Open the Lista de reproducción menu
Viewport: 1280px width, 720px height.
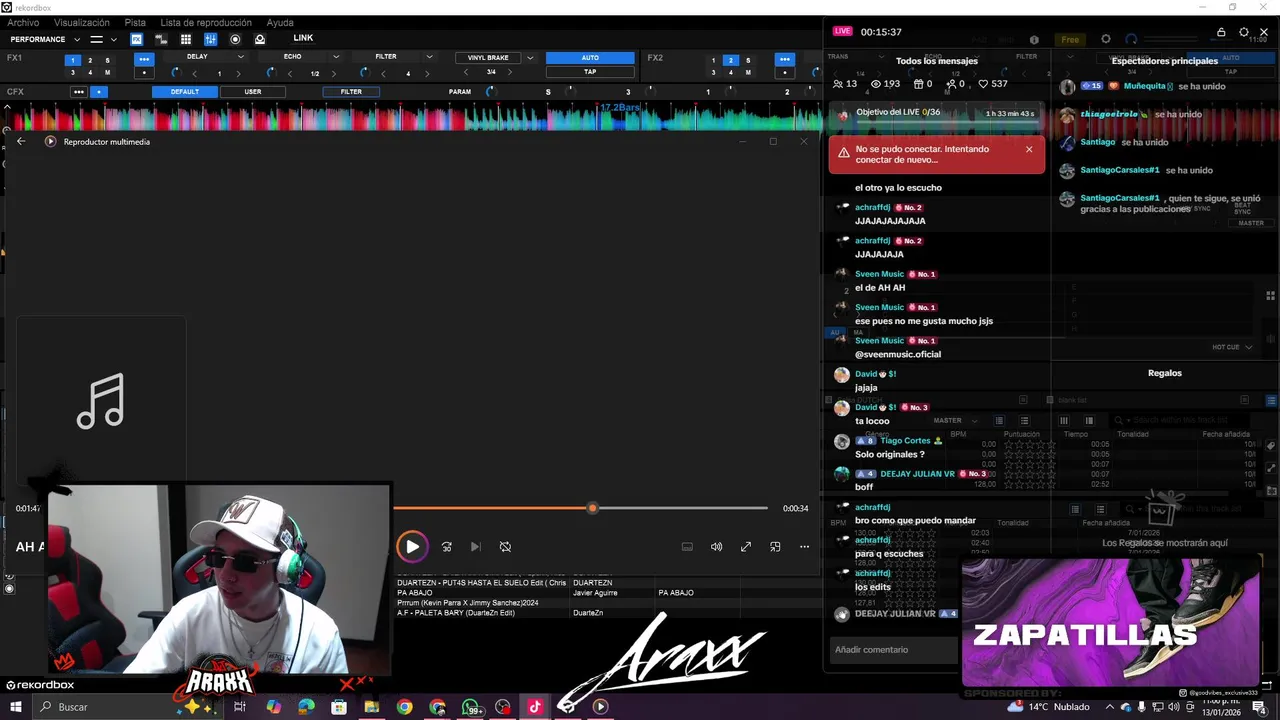point(206,23)
